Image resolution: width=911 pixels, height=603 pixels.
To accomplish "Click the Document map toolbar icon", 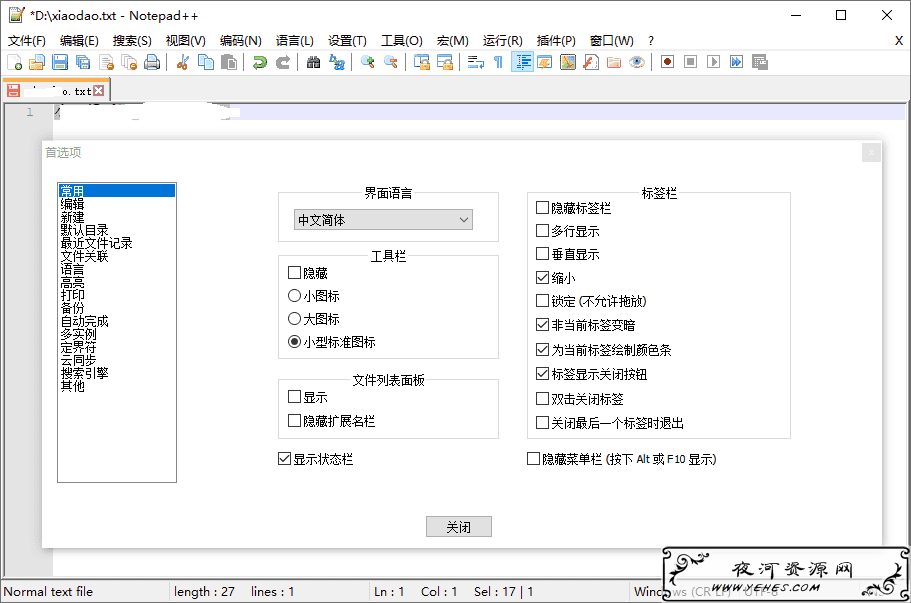I will click(568, 62).
